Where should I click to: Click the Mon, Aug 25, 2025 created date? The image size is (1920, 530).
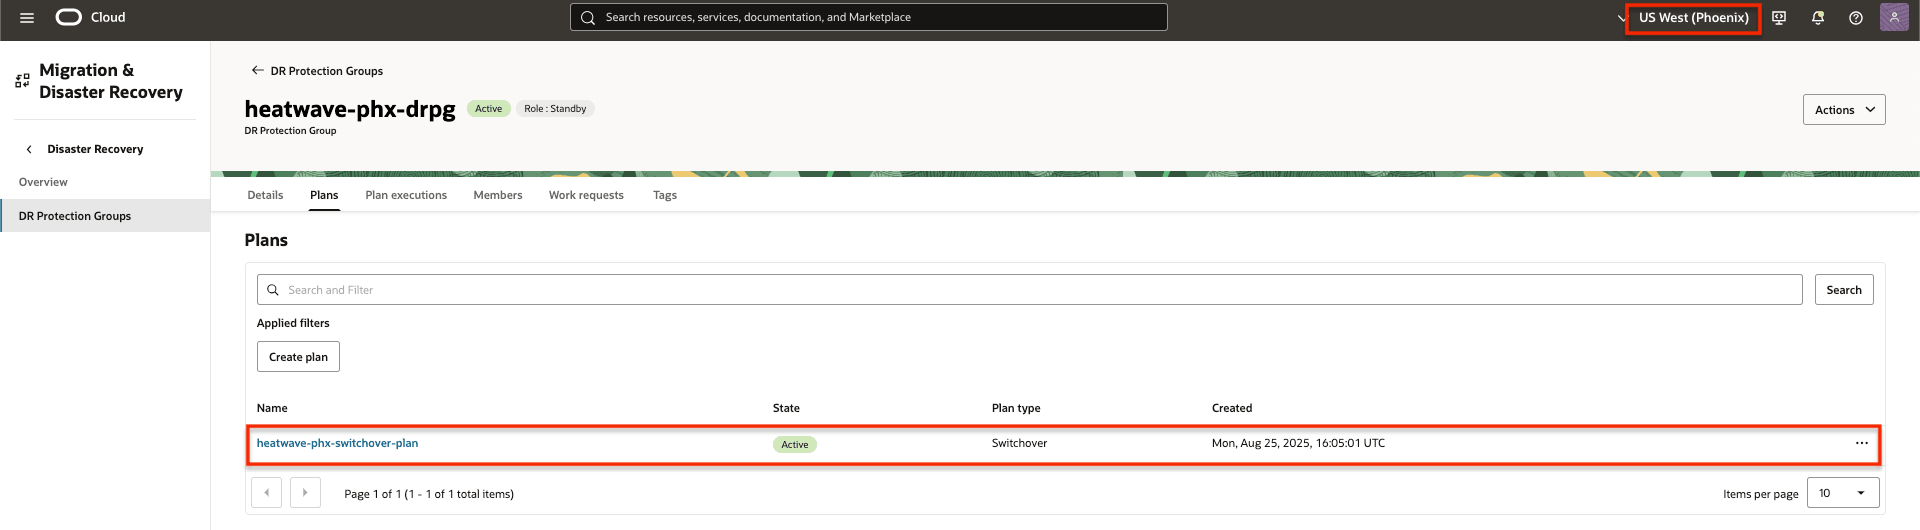click(1298, 443)
